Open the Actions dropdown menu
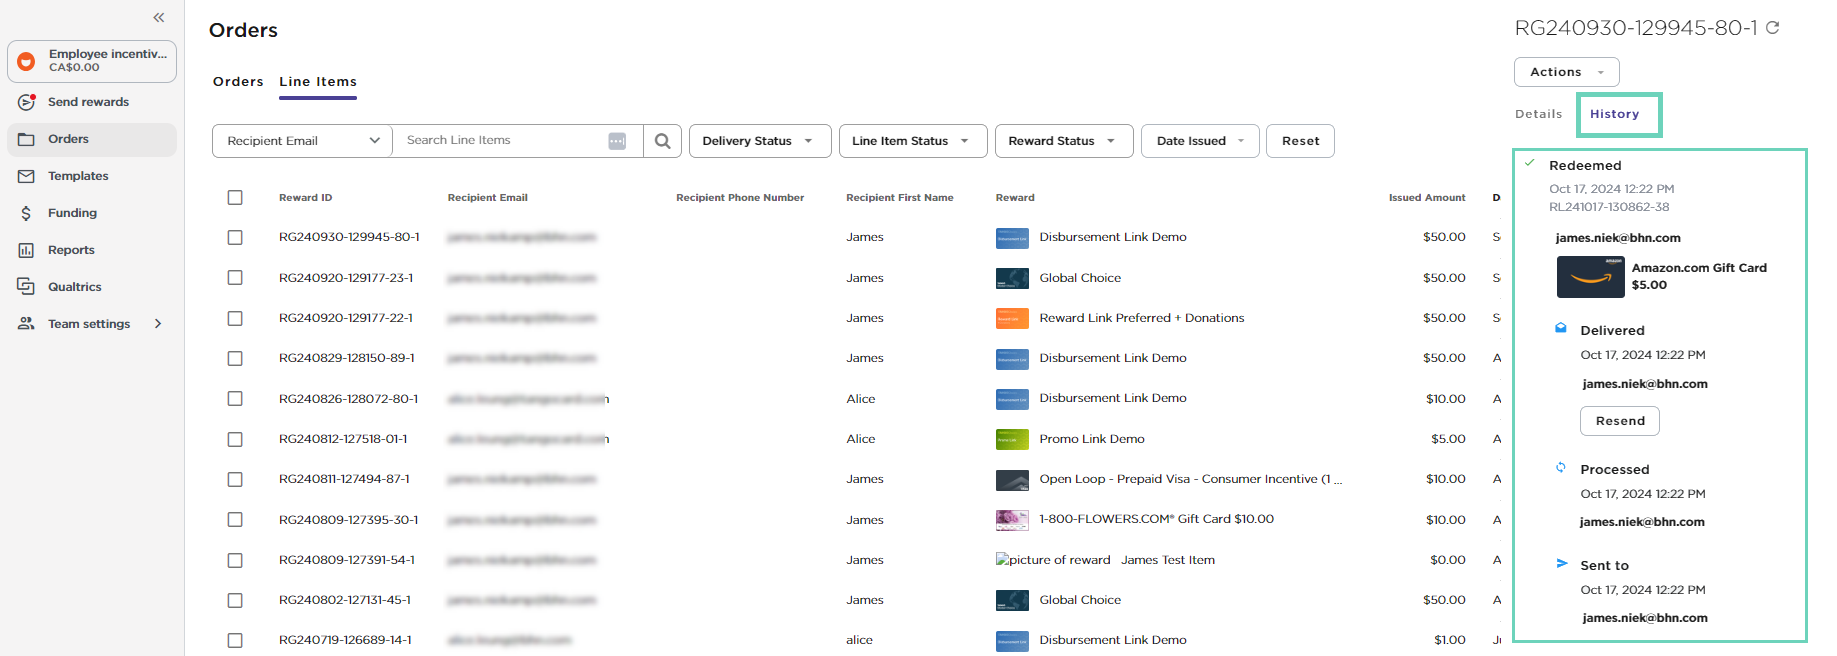 click(1566, 72)
